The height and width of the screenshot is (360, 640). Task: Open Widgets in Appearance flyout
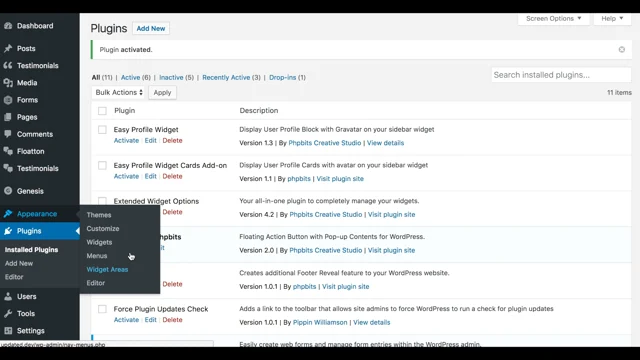[x=99, y=242]
